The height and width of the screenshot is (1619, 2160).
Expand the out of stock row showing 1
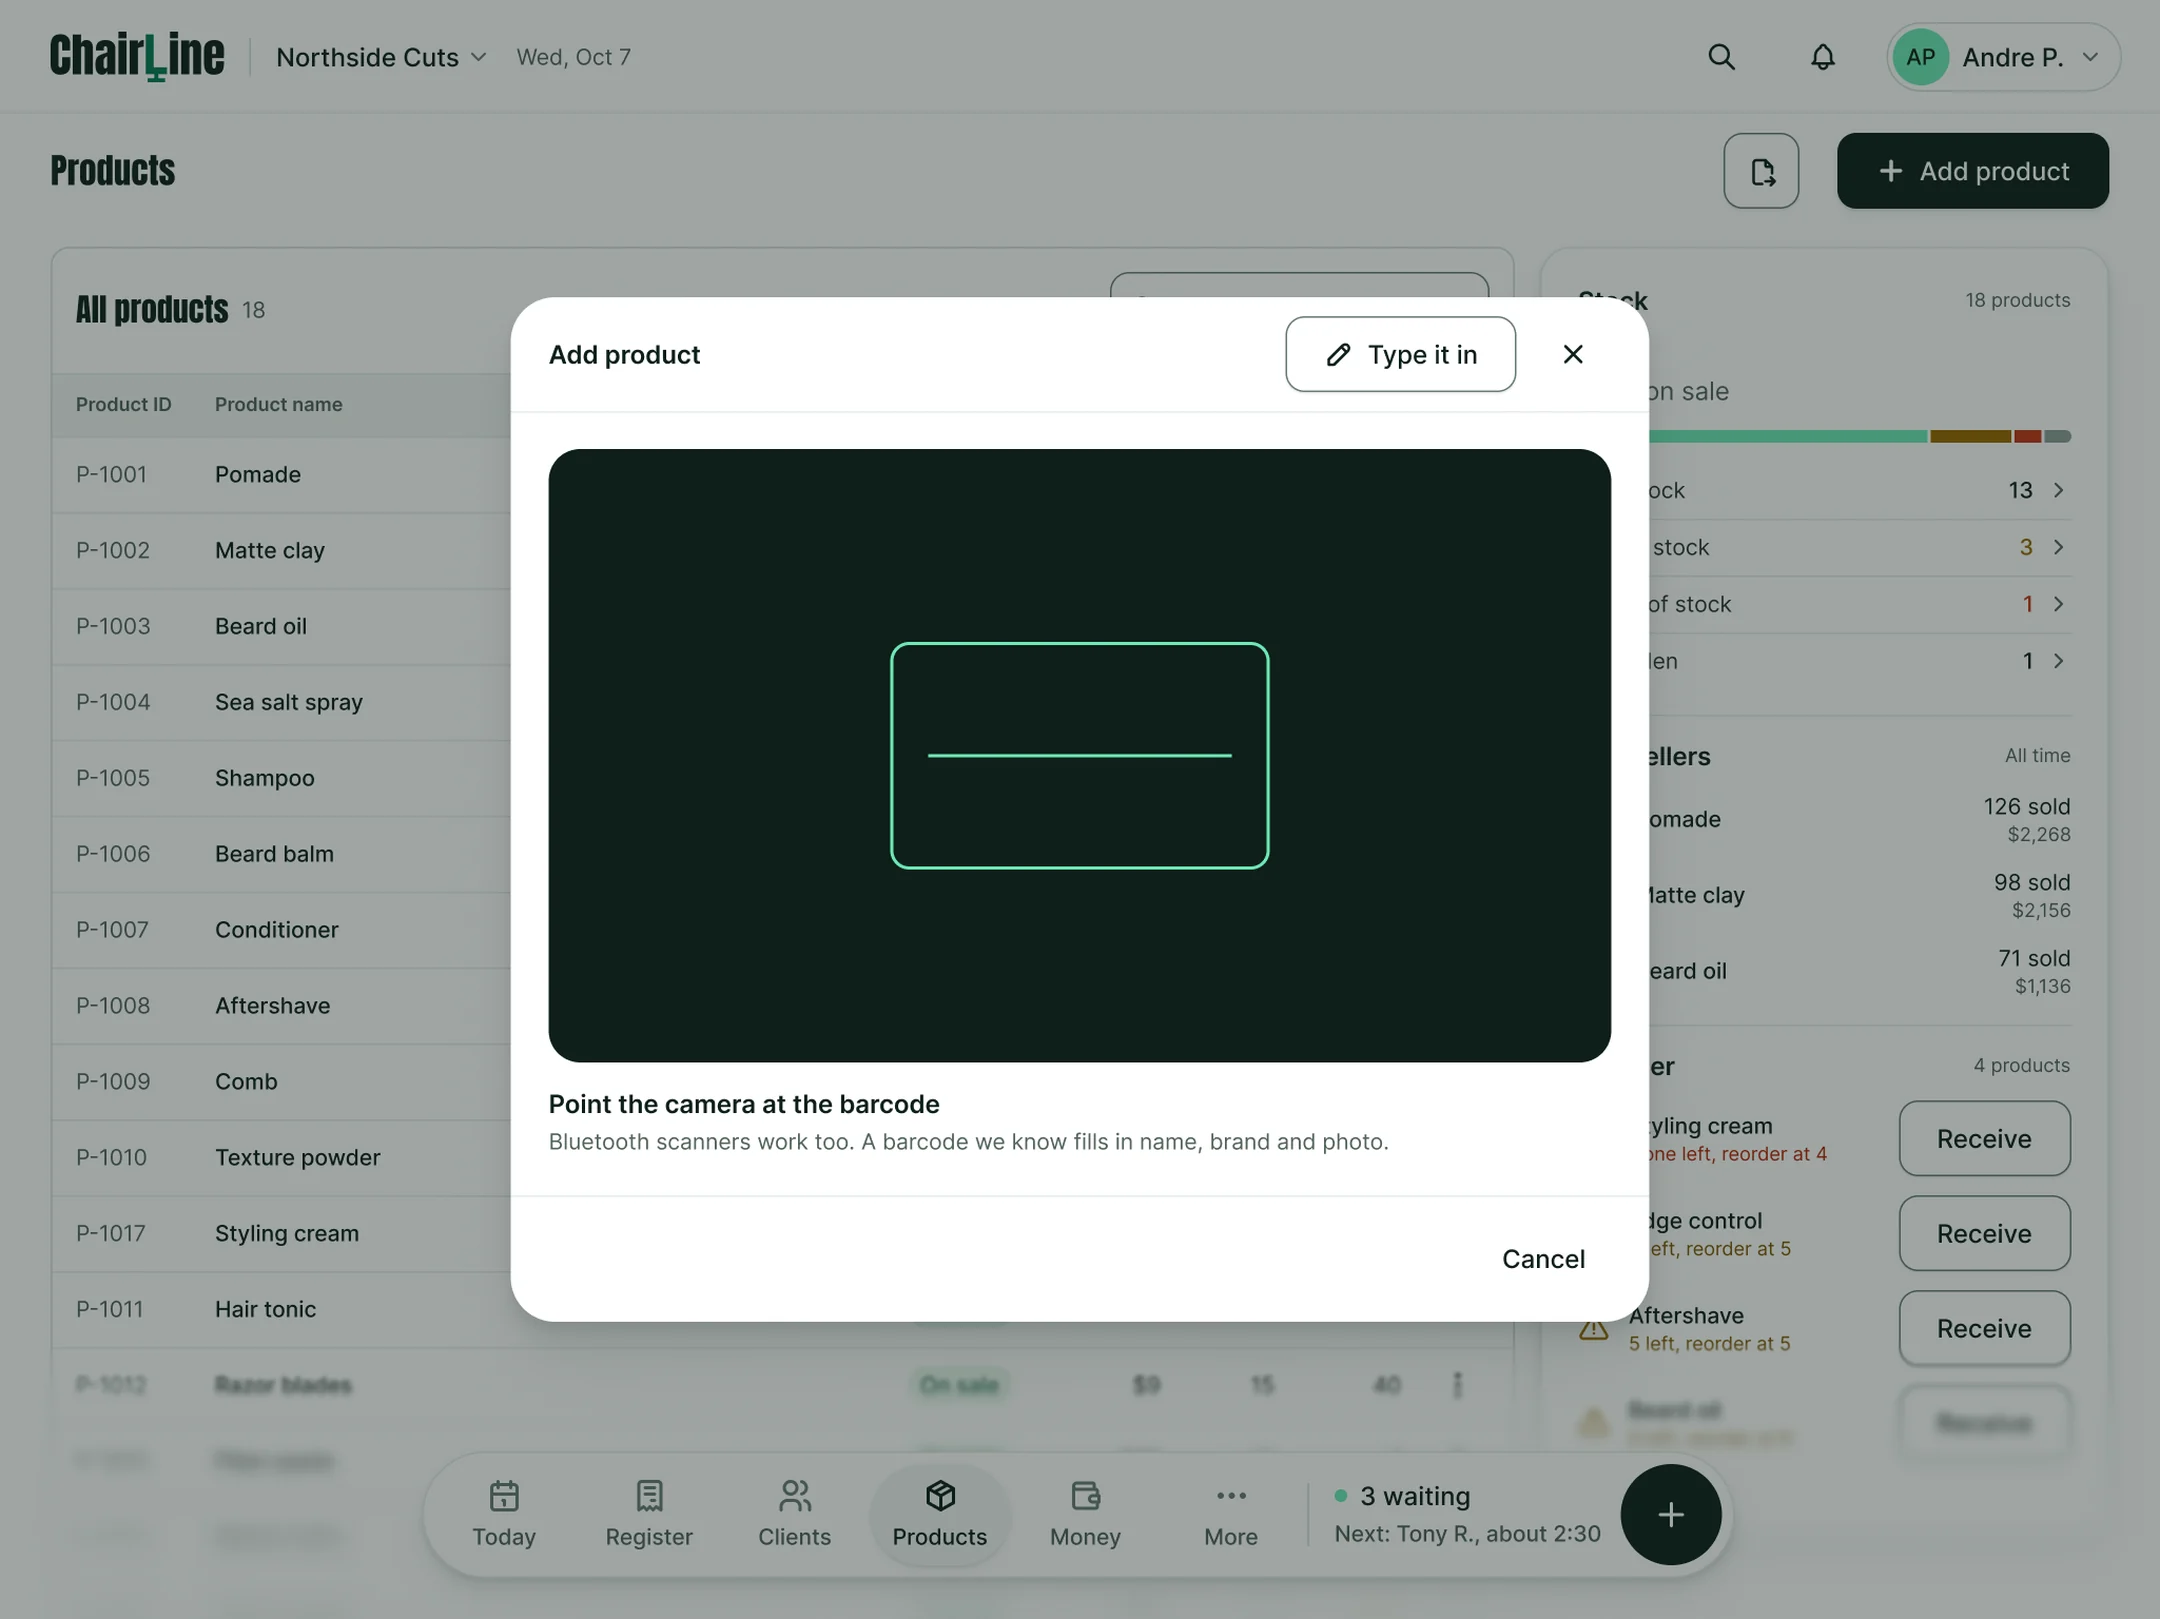pos(1859,604)
